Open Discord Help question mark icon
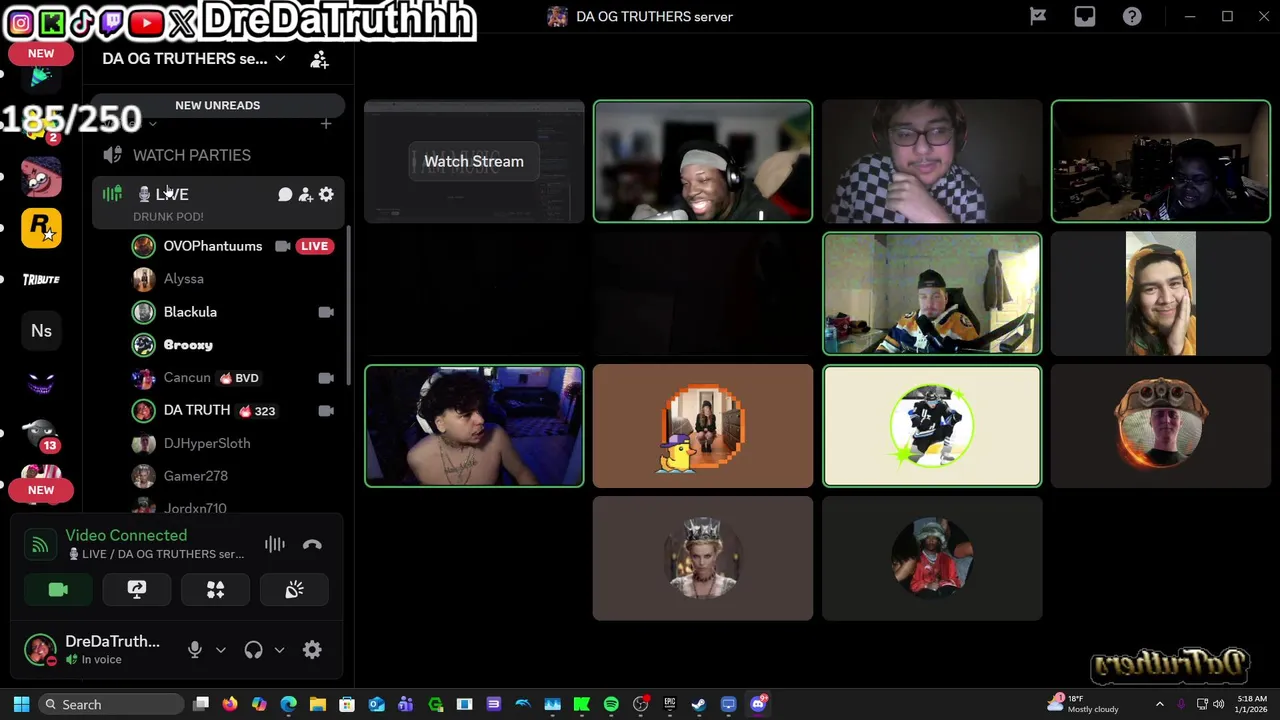This screenshot has width=1280, height=720. pyautogui.click(x=1132, y=16)
